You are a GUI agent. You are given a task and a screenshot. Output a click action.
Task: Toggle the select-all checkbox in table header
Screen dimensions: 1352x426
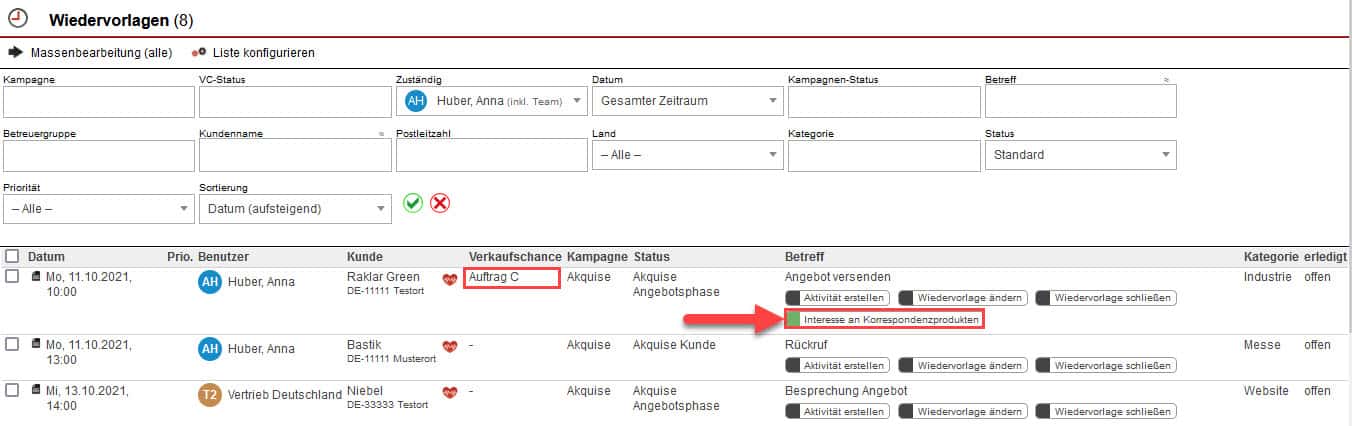[12, 256]
